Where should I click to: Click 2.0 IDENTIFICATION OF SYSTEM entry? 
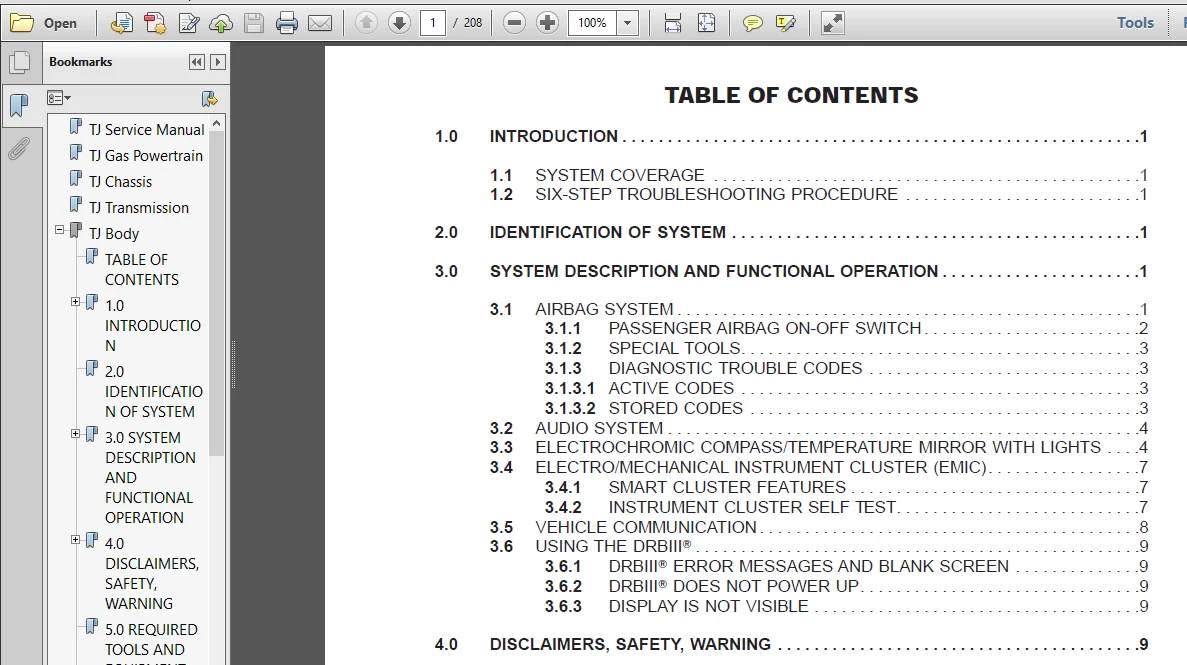(x=791, y=233)
